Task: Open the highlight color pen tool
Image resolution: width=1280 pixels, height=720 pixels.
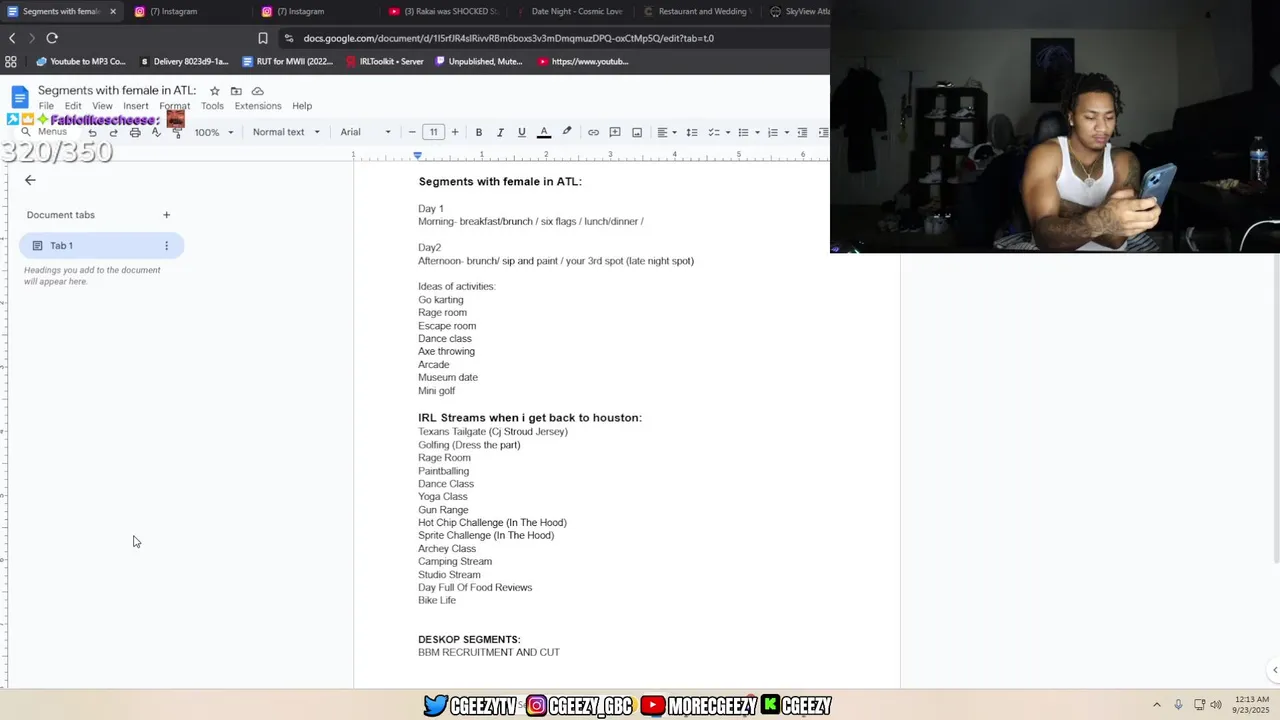Action: [567, 132]
